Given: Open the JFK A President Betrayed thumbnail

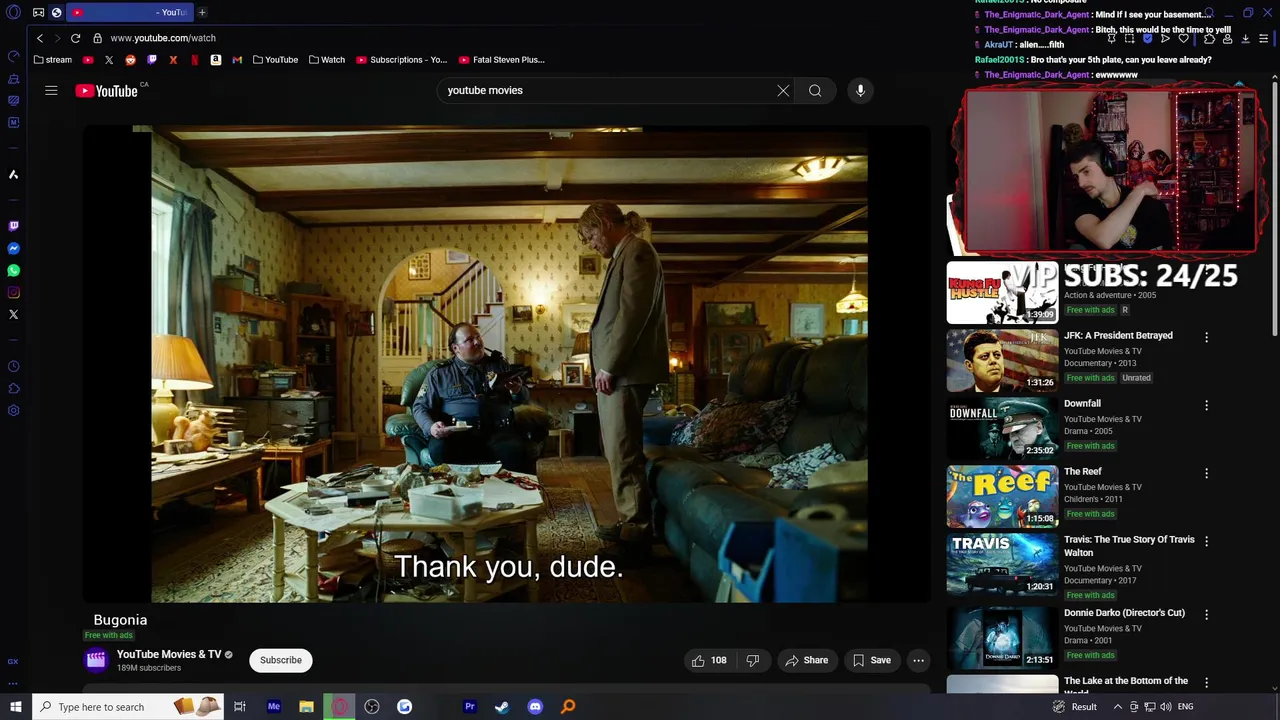Looking at the screenshot, I should pyautogui.click(x=1002, y=361).
